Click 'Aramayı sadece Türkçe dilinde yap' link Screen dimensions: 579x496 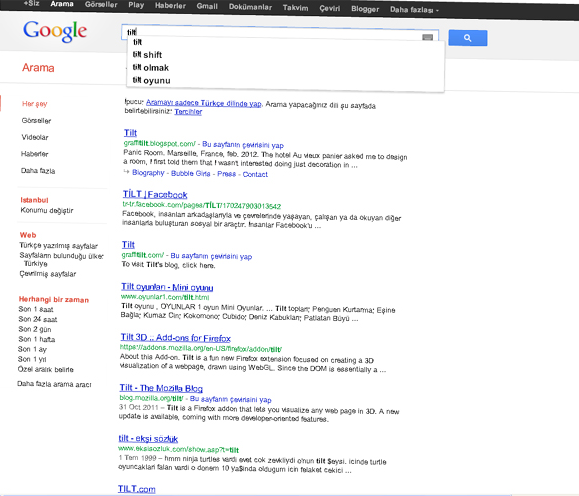pyautogui.click(x=203, y=103)
